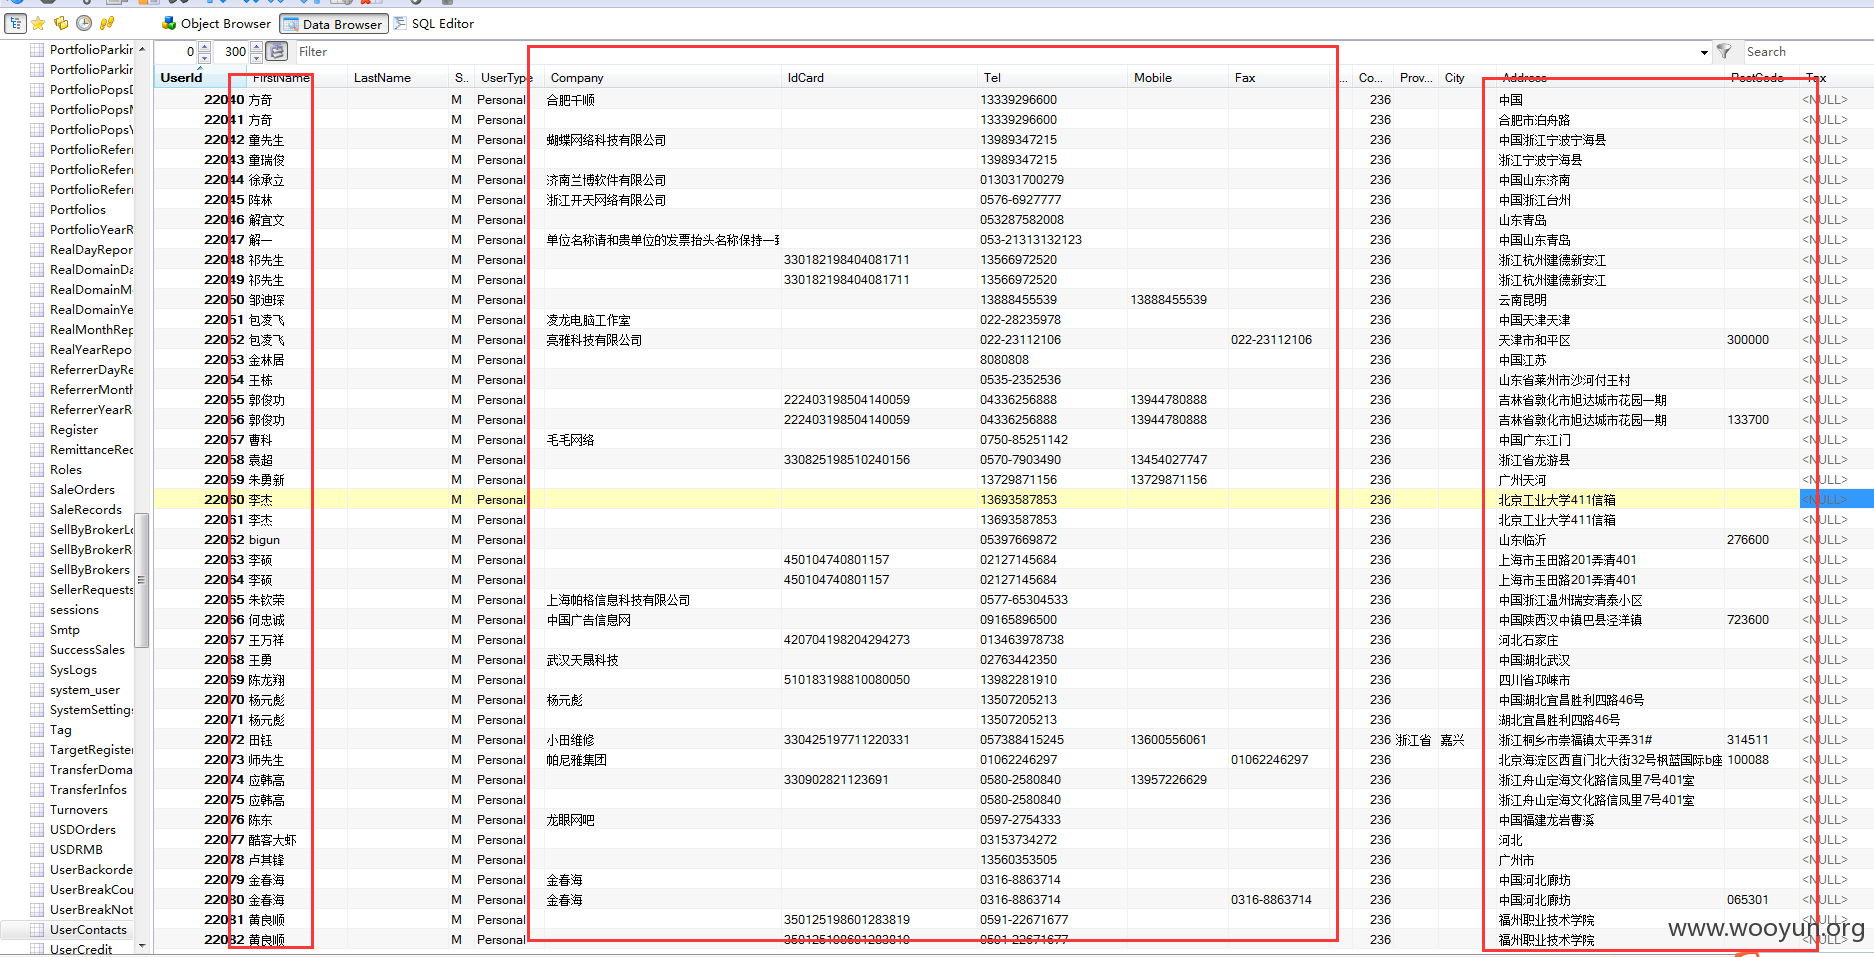Open favorites with the yellow star icon

(x=38, y=23)
